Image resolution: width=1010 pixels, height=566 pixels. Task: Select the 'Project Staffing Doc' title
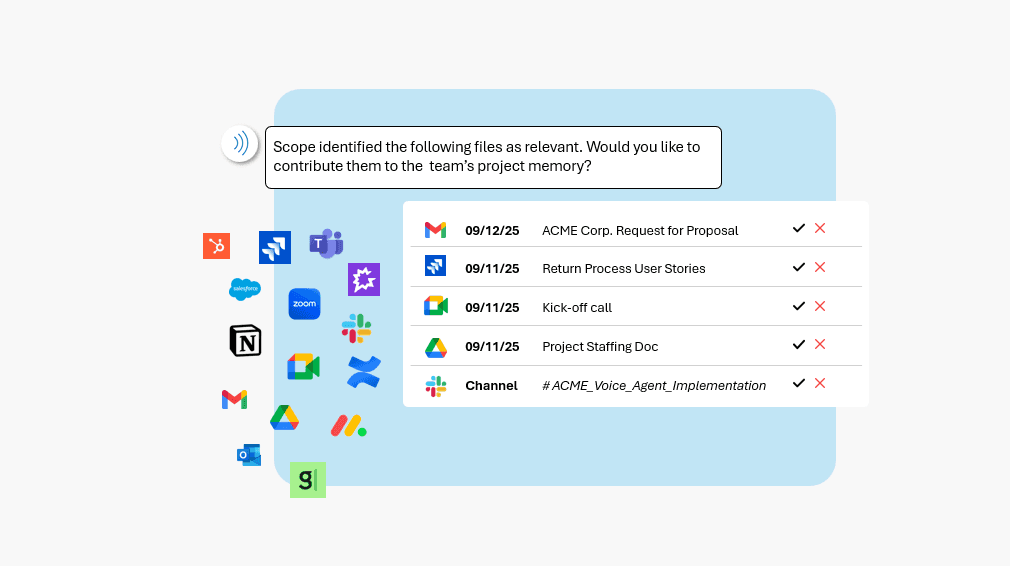click(600, 346)
